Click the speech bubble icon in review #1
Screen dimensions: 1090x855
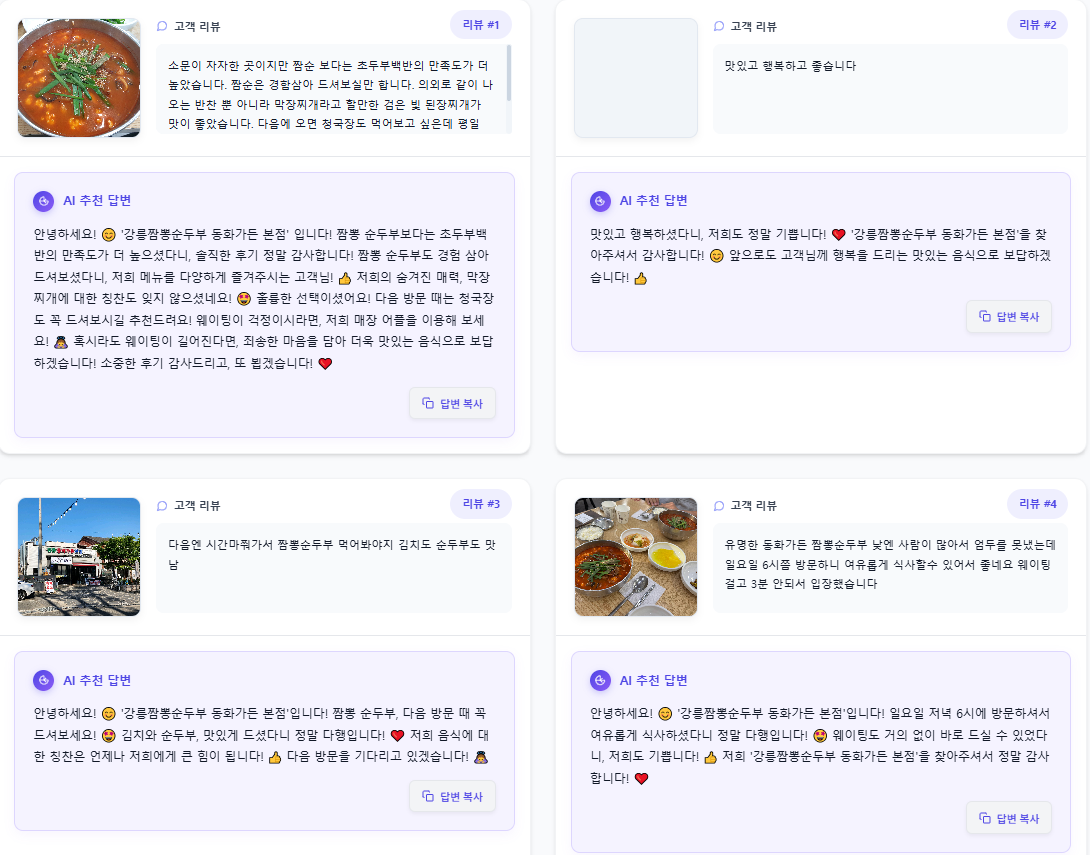[x=162, y=26]
